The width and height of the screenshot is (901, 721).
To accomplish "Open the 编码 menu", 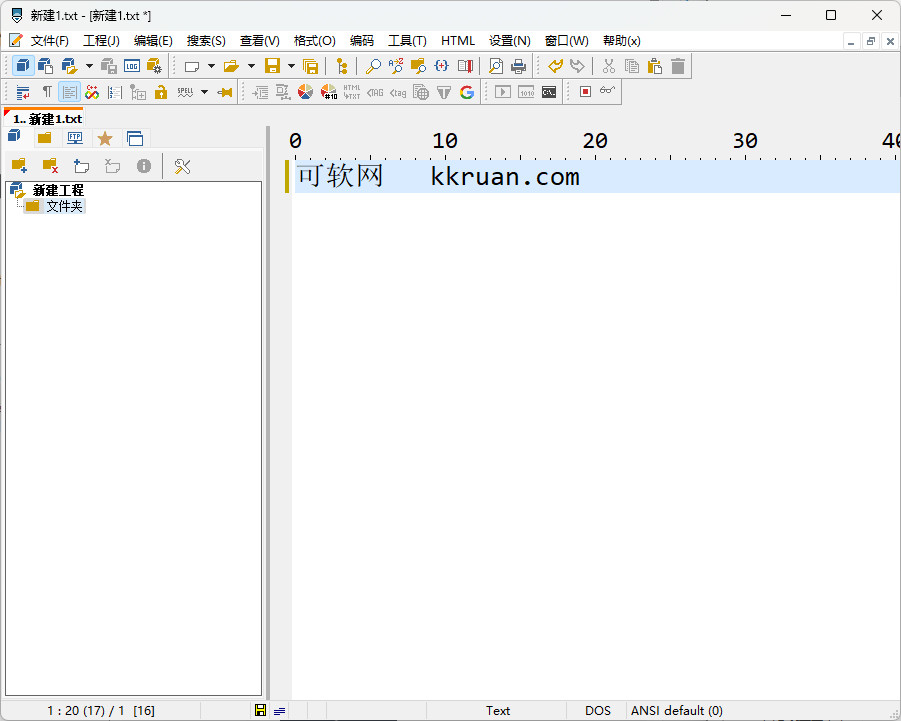I will coord(361,41).
